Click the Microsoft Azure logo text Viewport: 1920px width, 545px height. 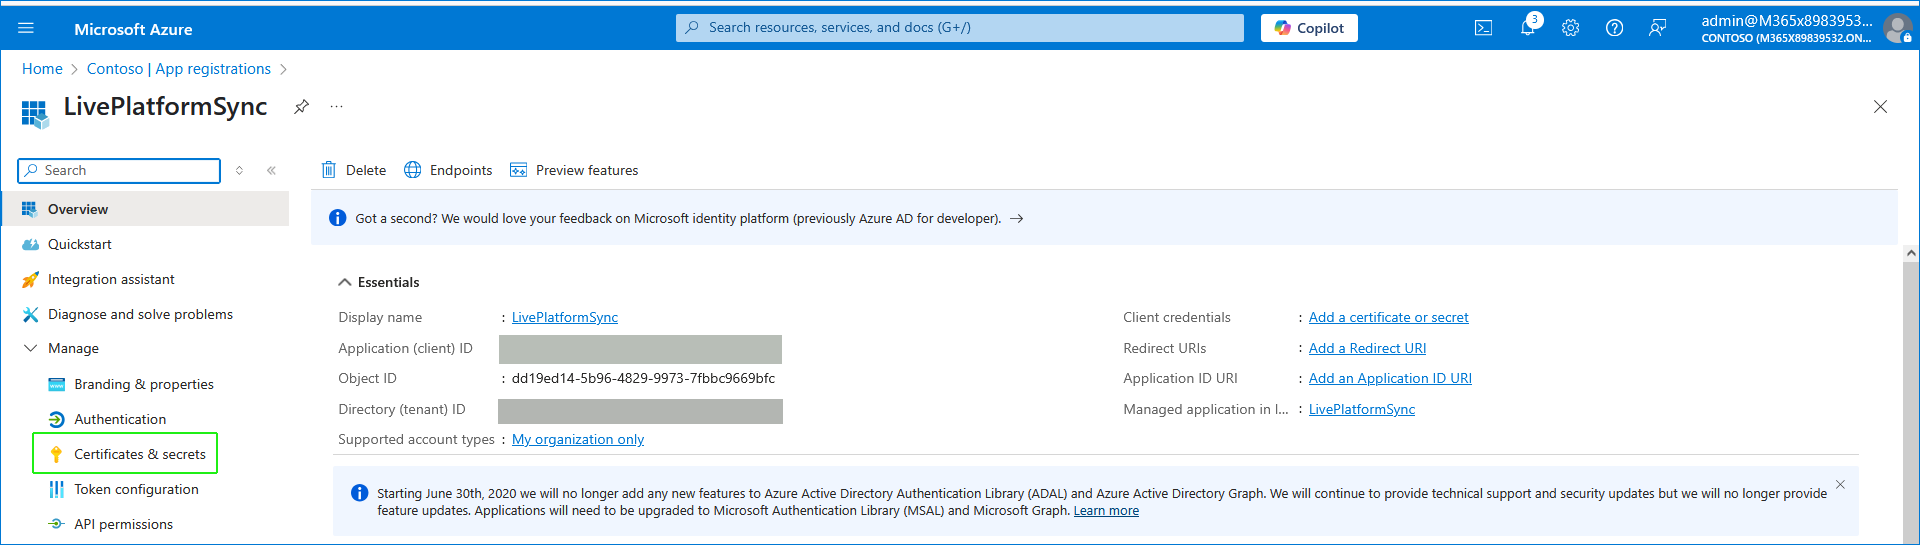coord(133,29)
